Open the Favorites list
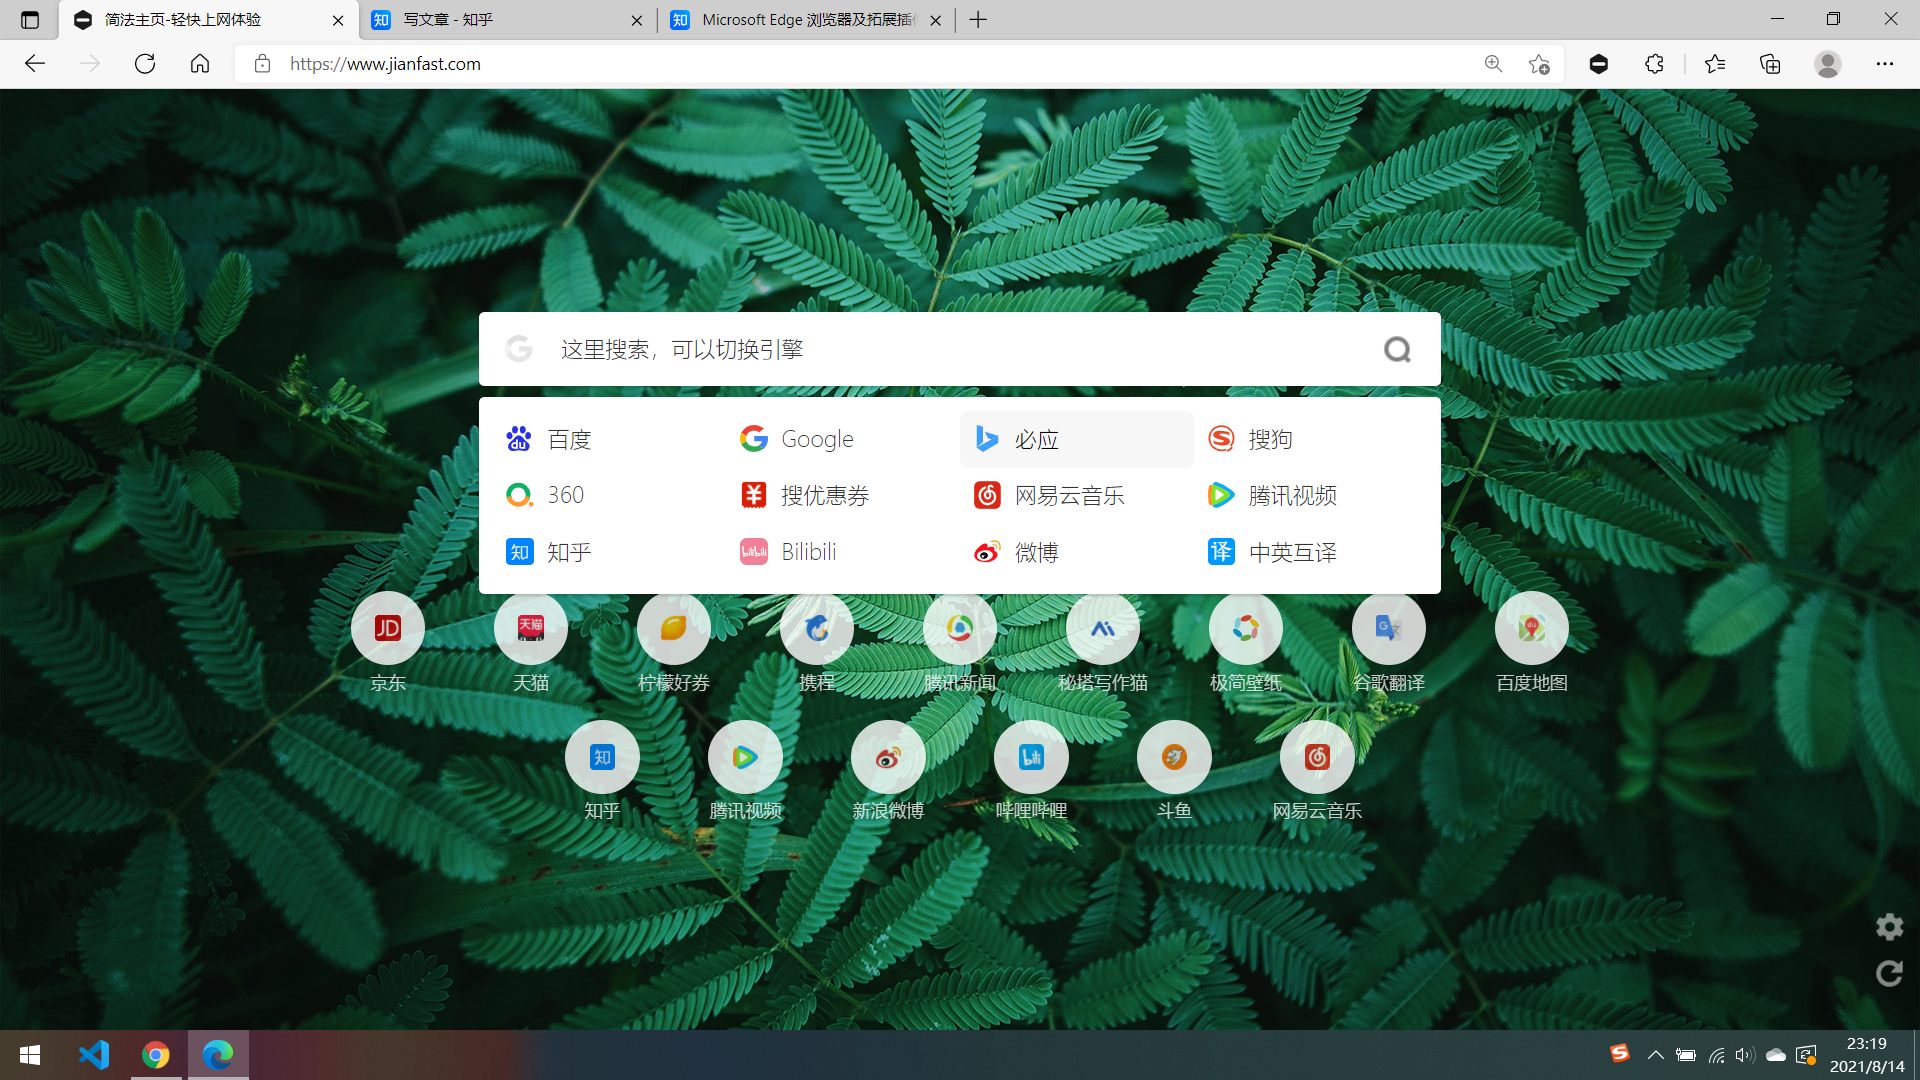The width and height of the screenshot is (1920, 1080). click(x=1715, y=64)
